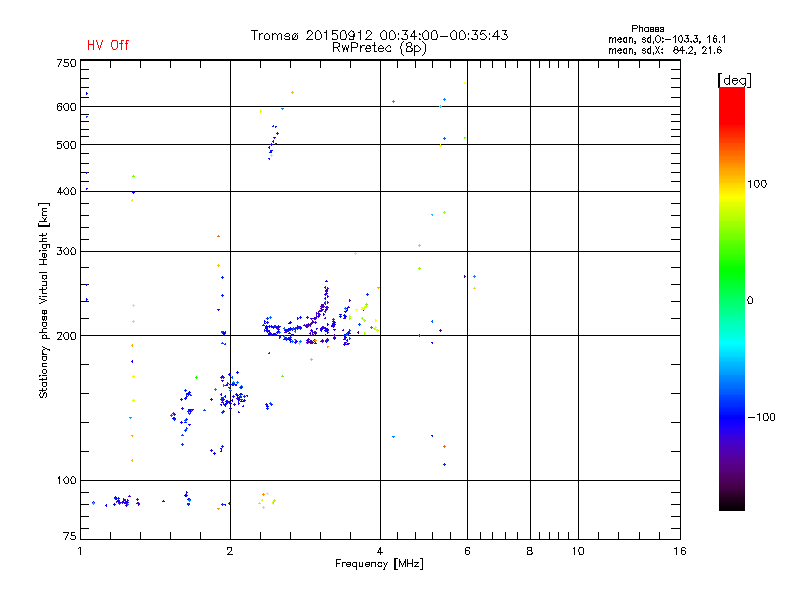This screenshot has height=600, width=800.
Task: Click the y-axis tick label '750'
Action: click(66, 64)
